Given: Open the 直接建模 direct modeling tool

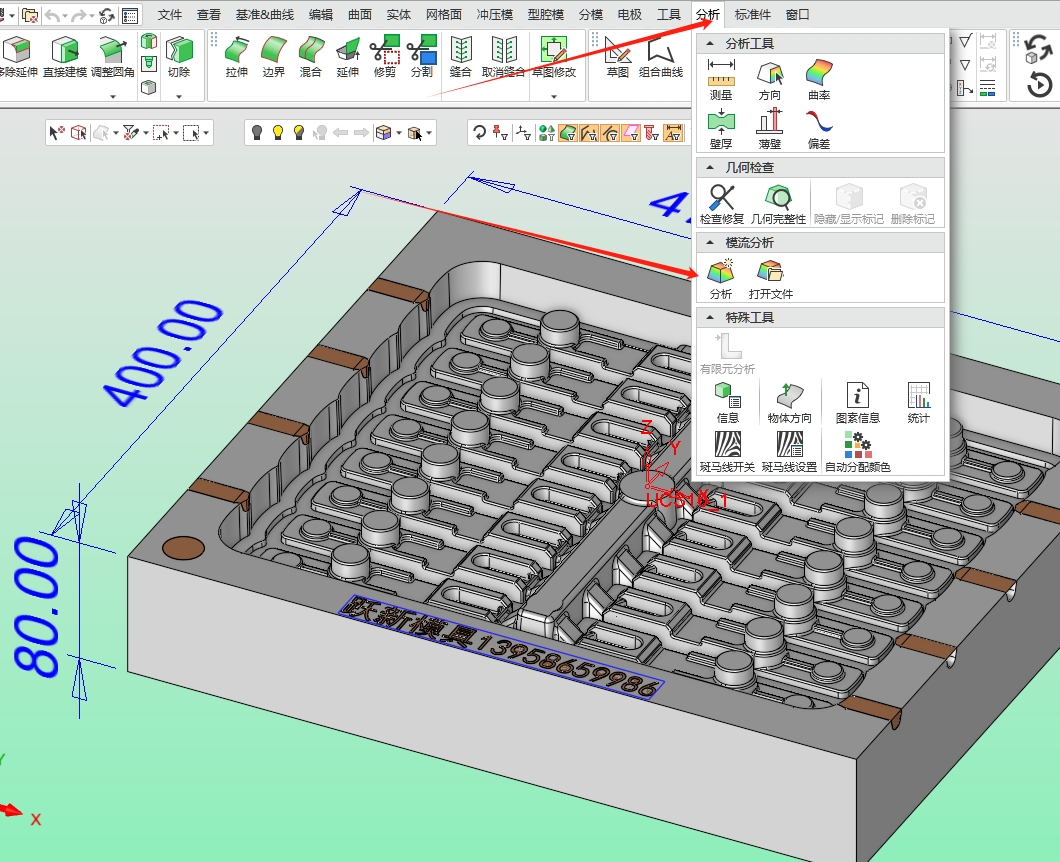Looking at the screenshot, I should [65, 57].
